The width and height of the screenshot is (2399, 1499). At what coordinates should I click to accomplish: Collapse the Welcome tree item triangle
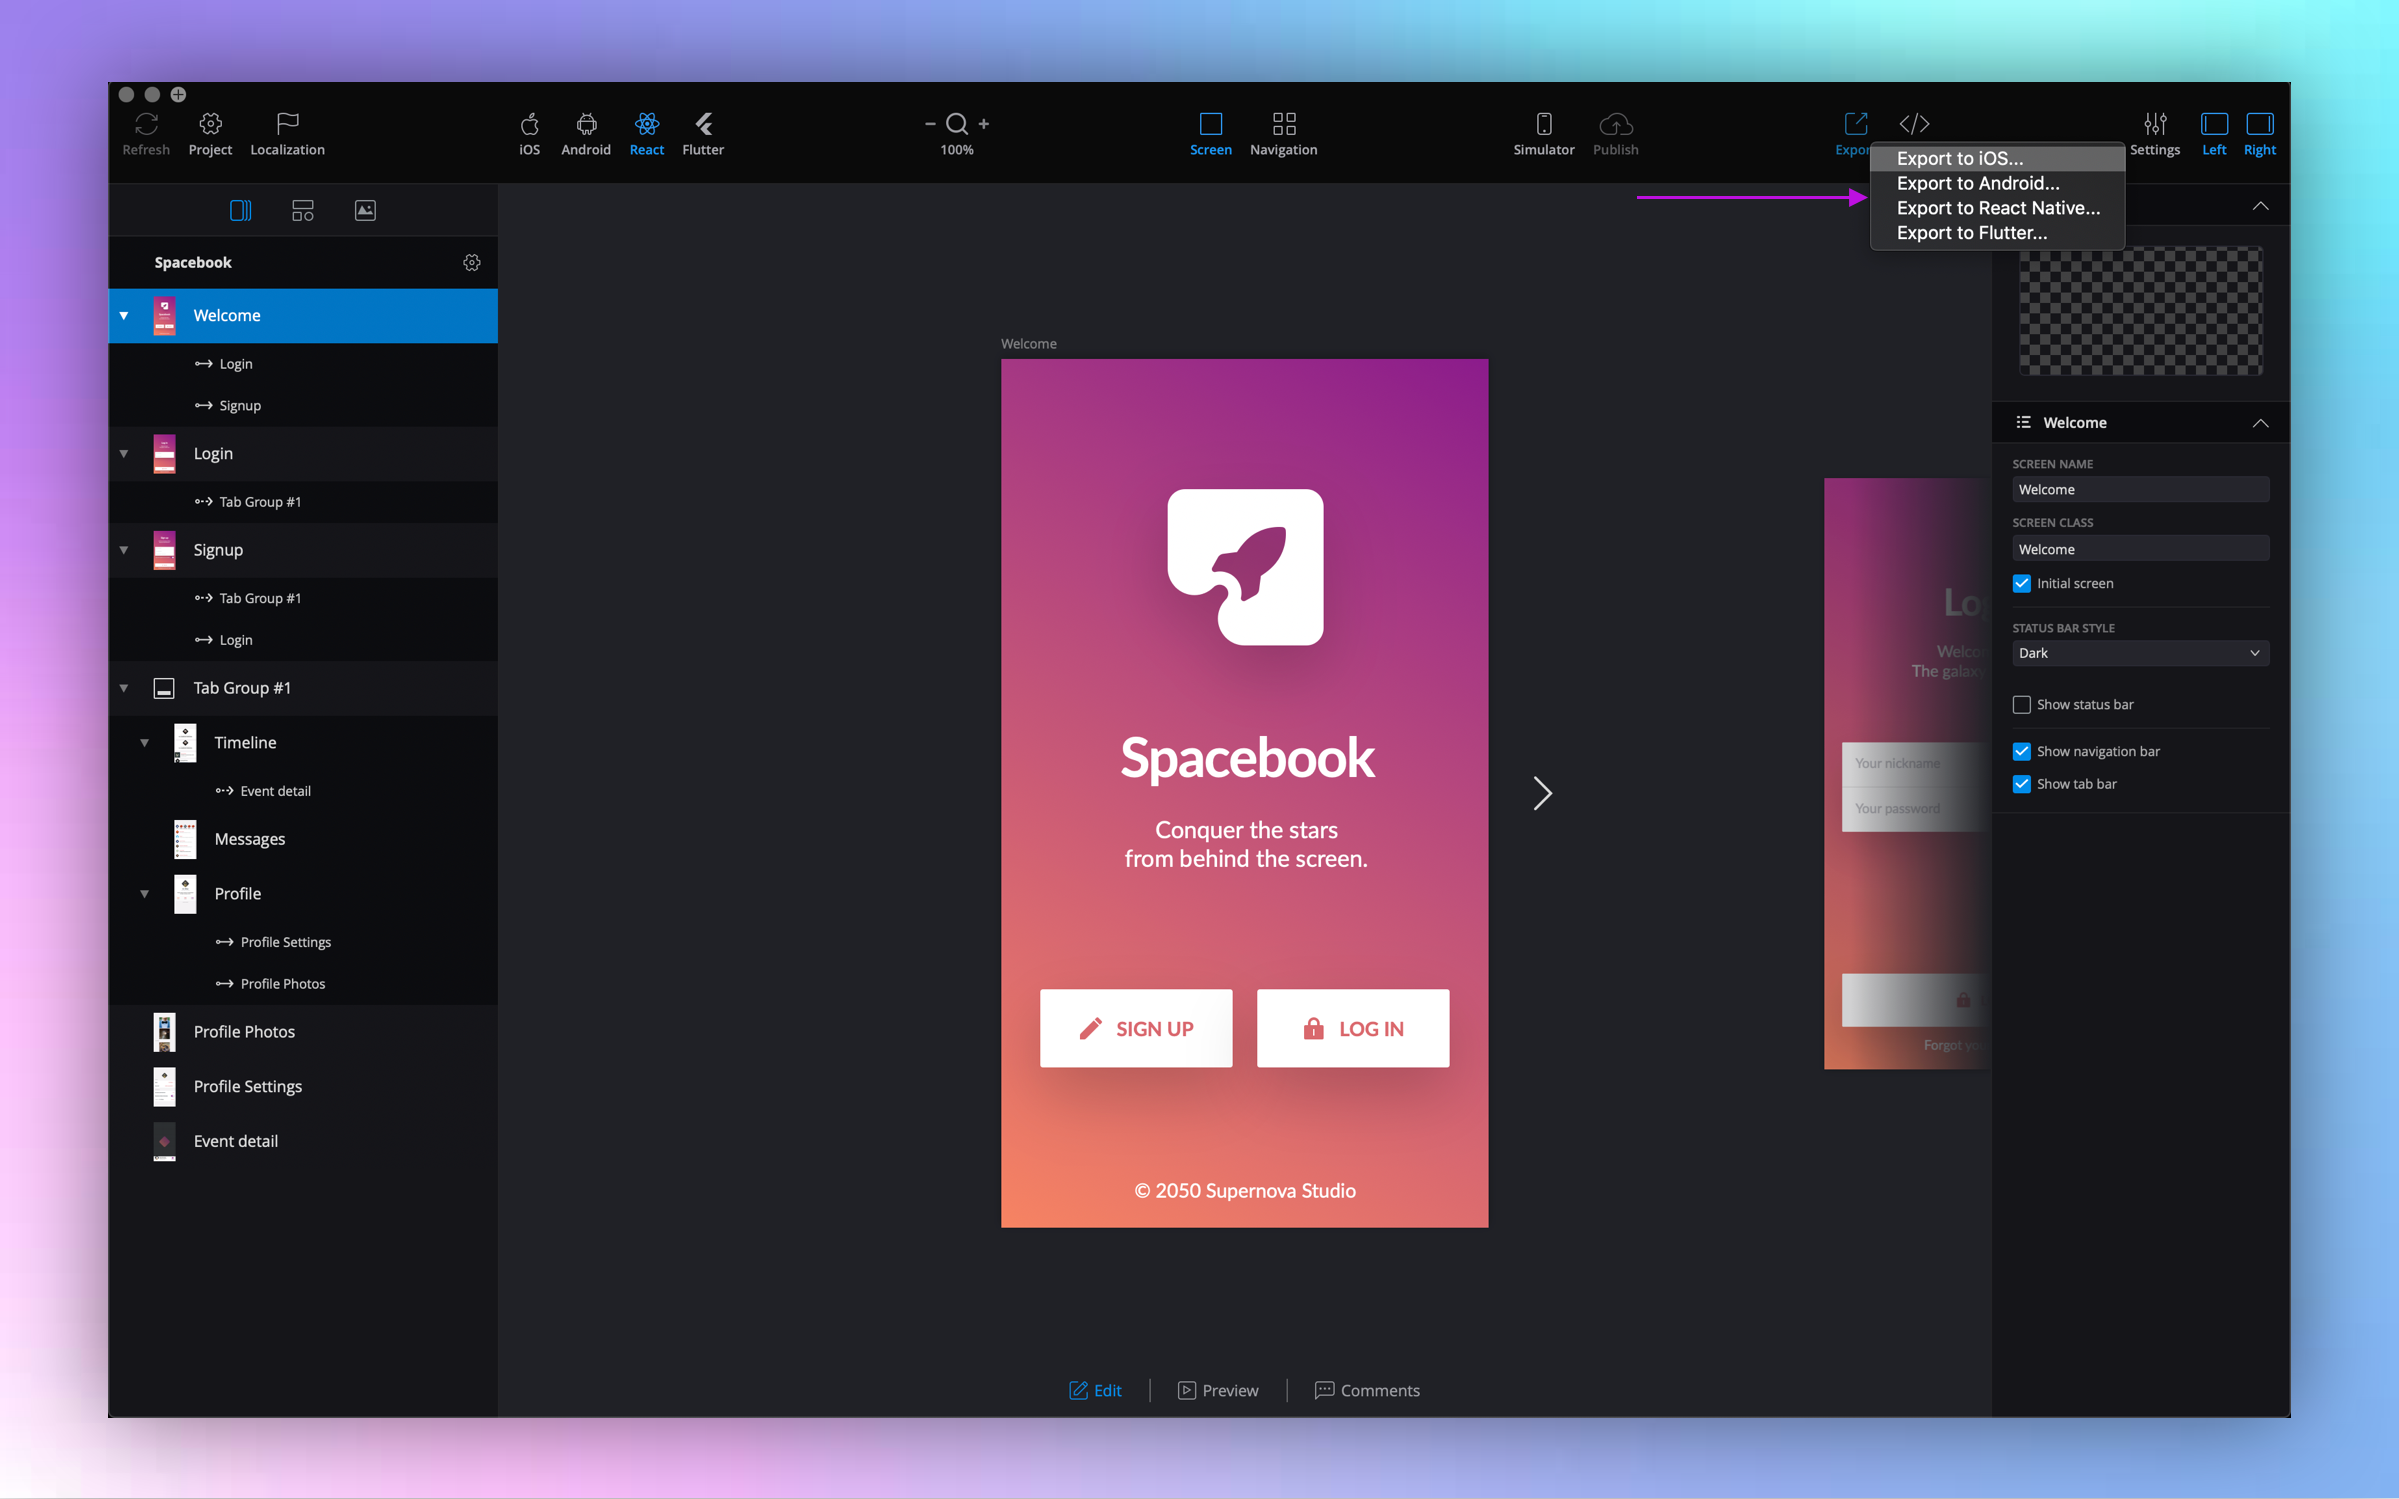click(x=124, y=316)
